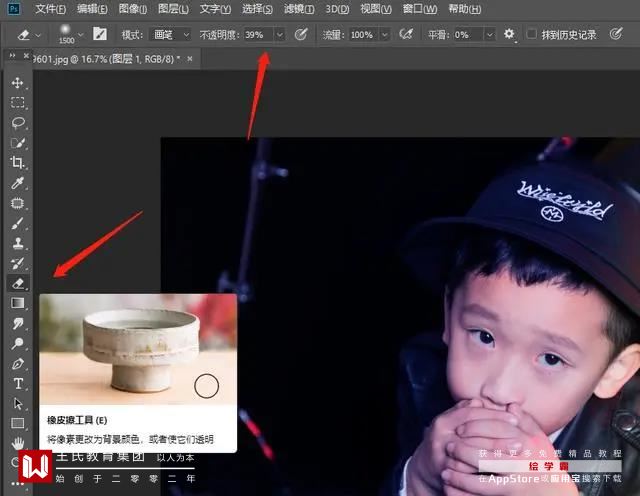Open the Smoothing slider dropdown arrow
Image resolution: width=640 pixels, height=496 pixels.
pos(490,35)
